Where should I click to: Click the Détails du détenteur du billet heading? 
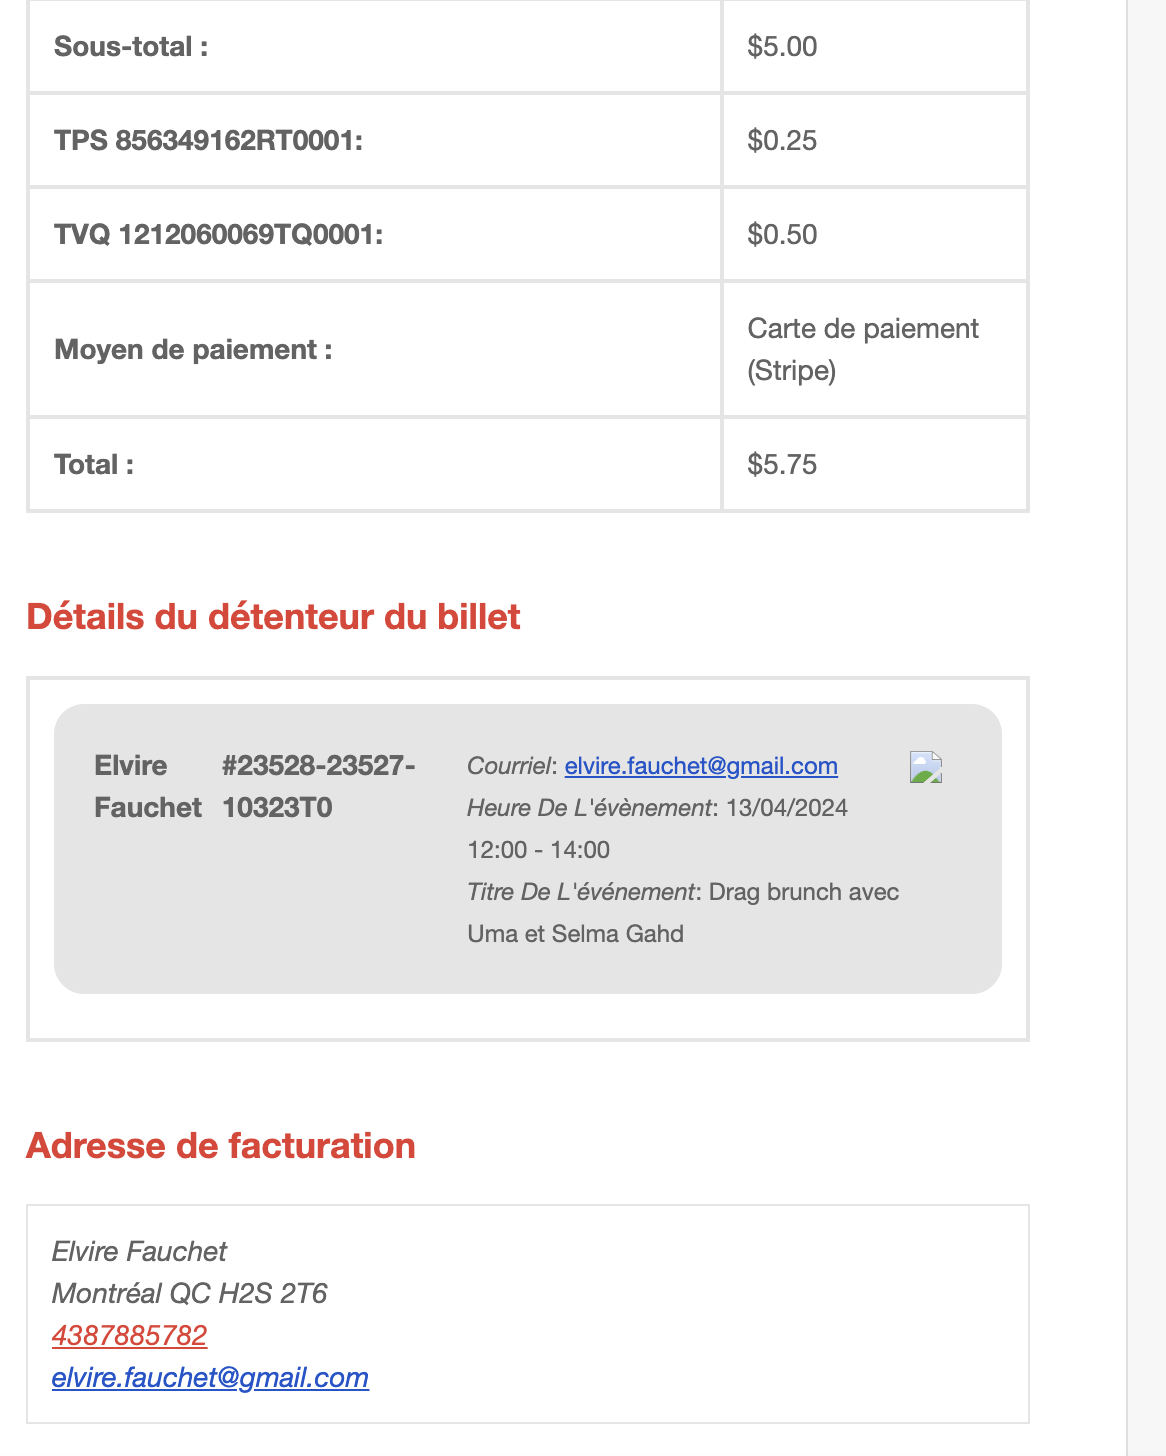(273, 617)
